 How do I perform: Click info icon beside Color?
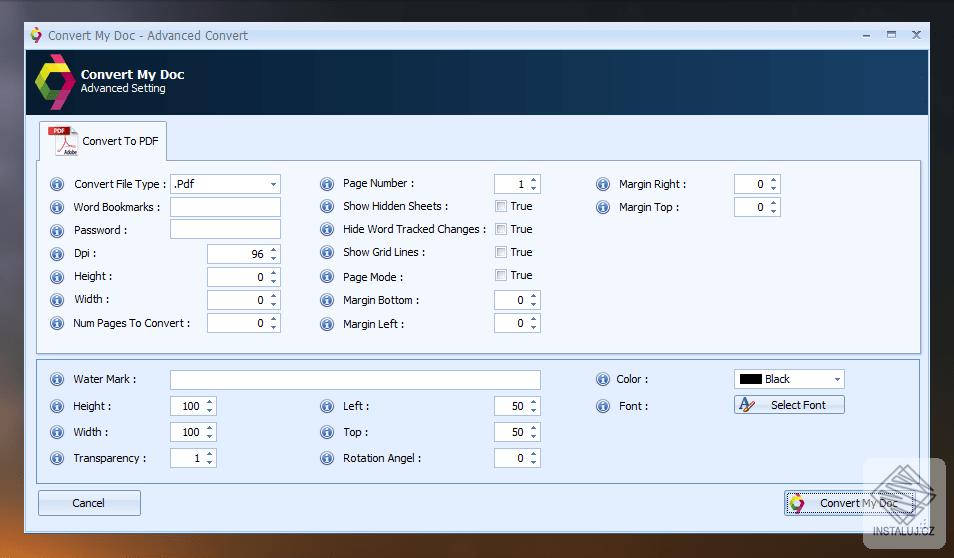point(603,380)
